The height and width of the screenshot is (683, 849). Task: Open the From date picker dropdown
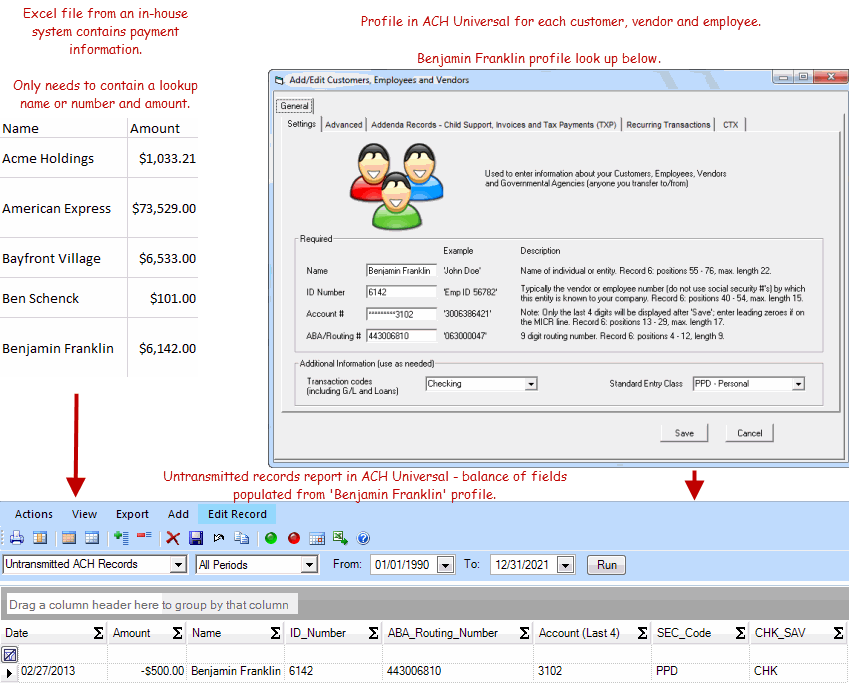[x=445, y=565]
